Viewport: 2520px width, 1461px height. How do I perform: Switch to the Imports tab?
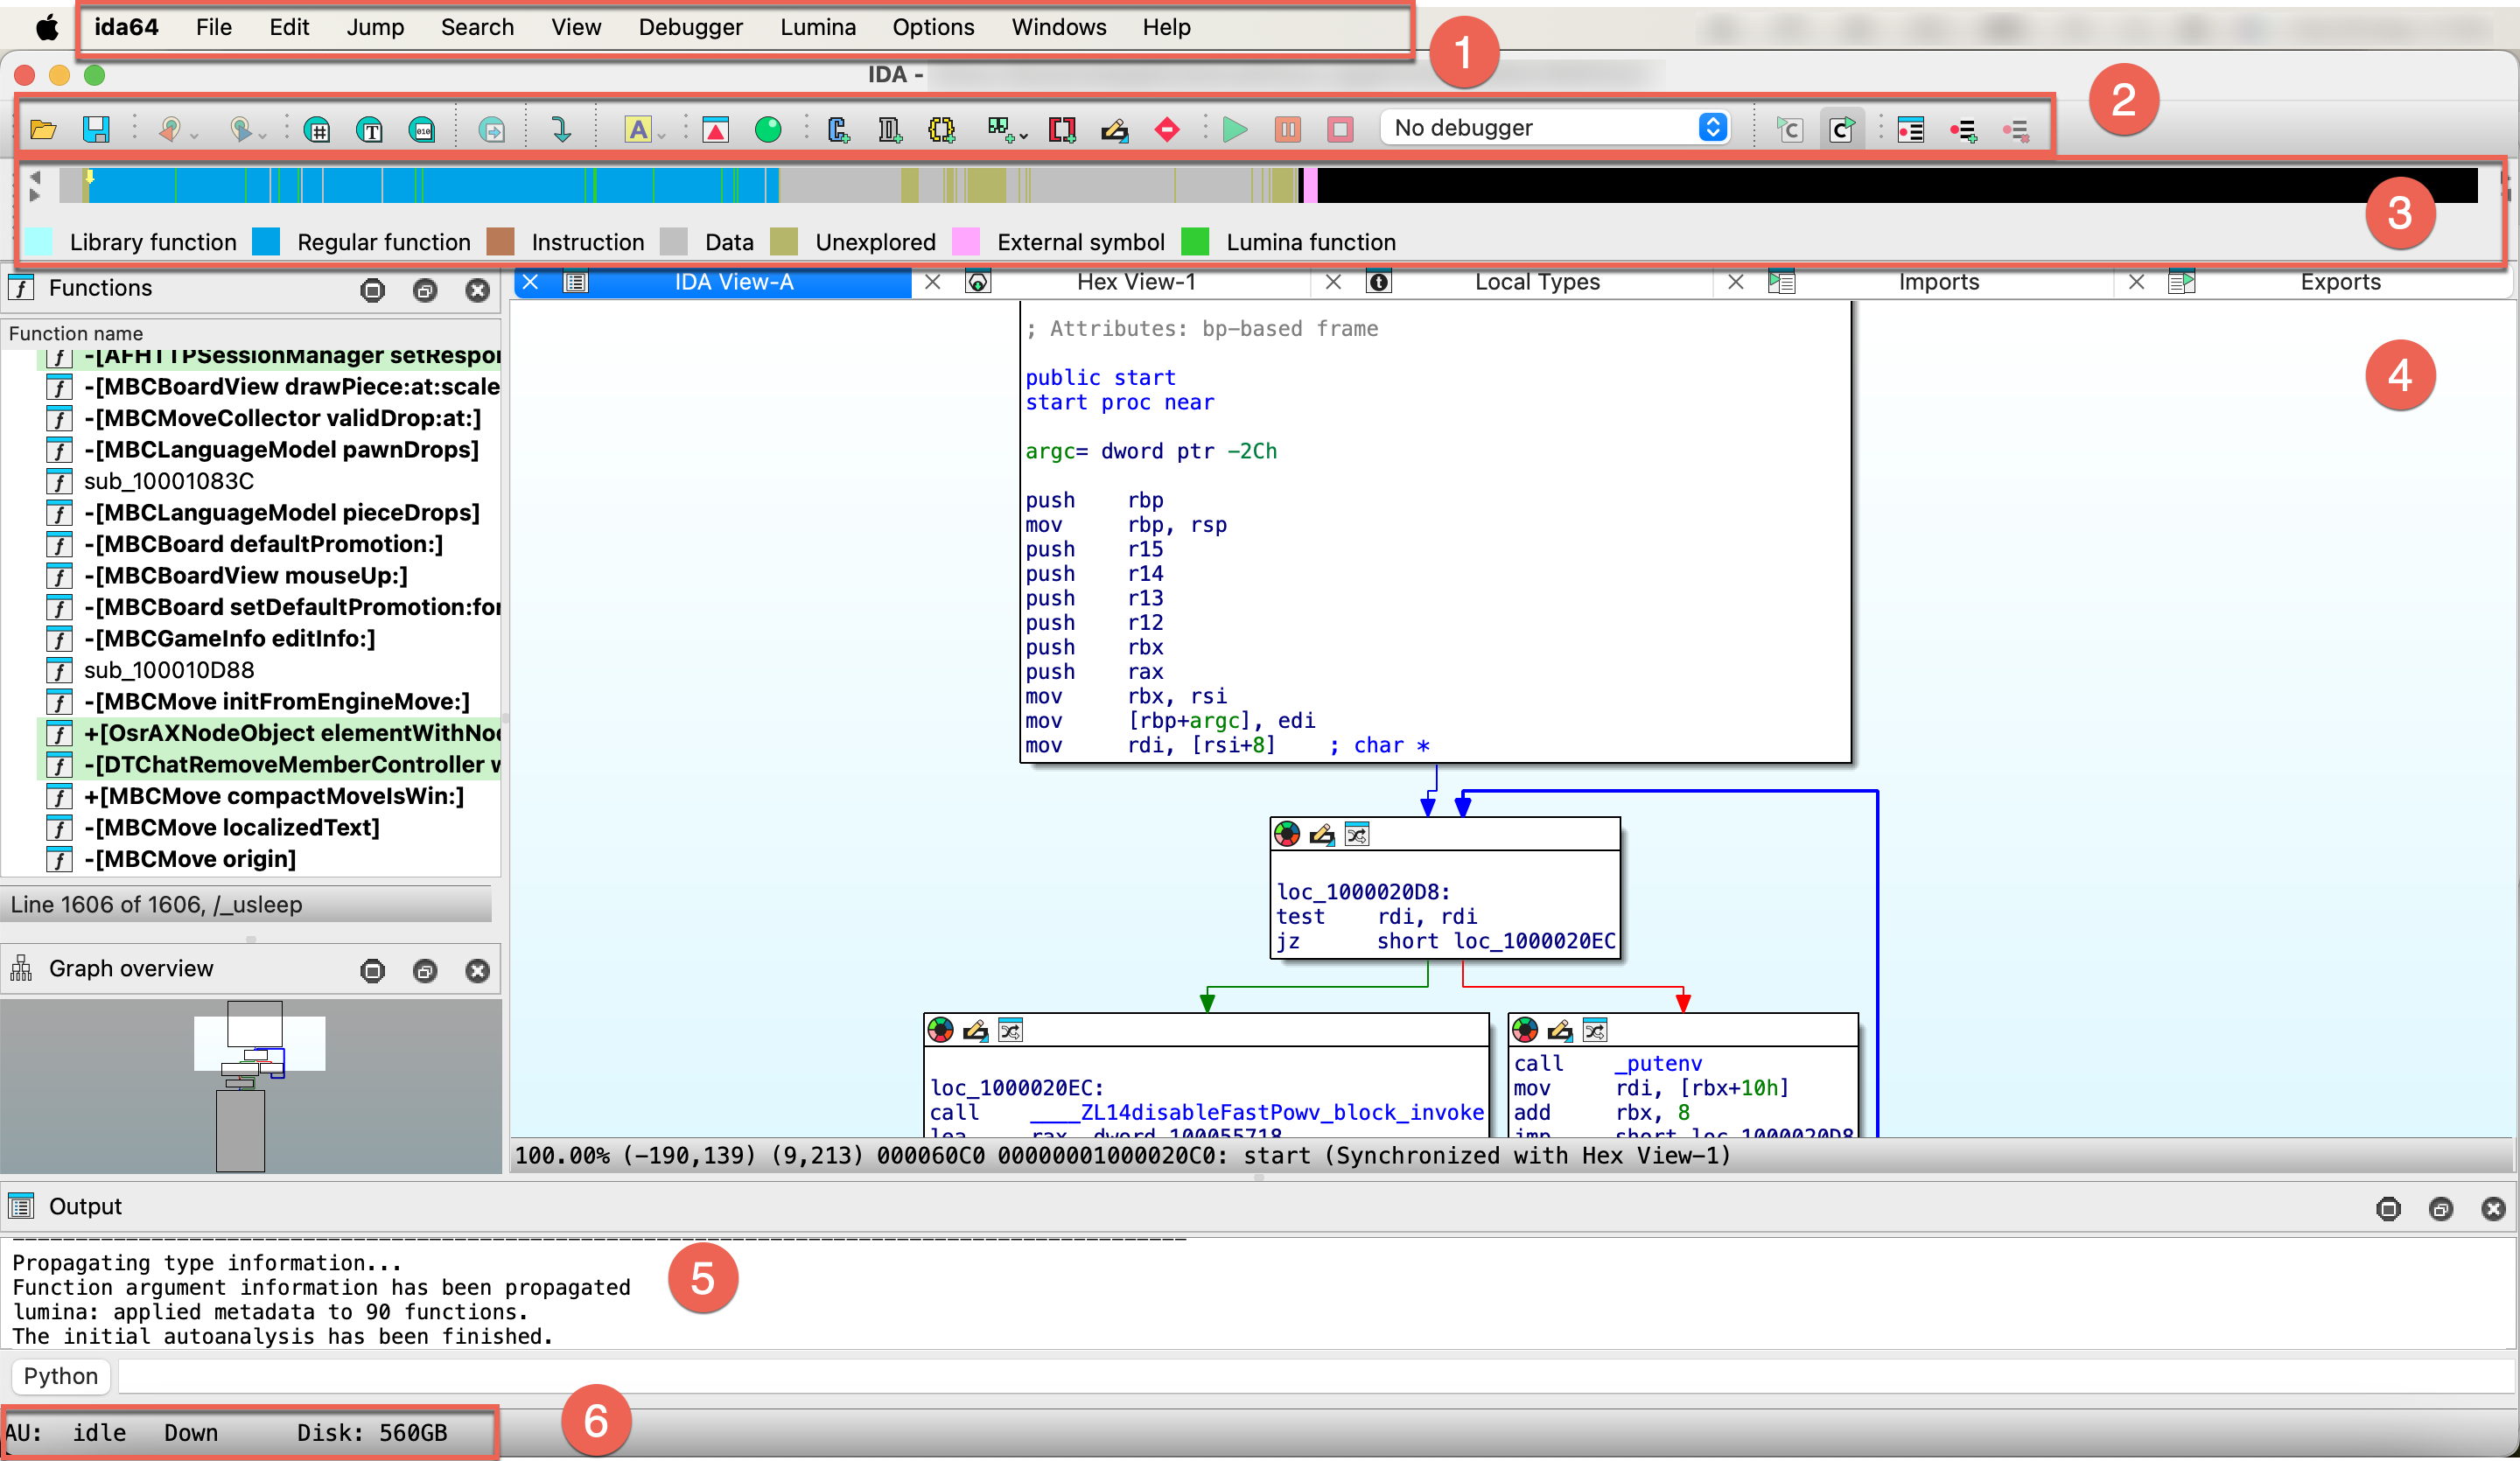pos(1937,282)
